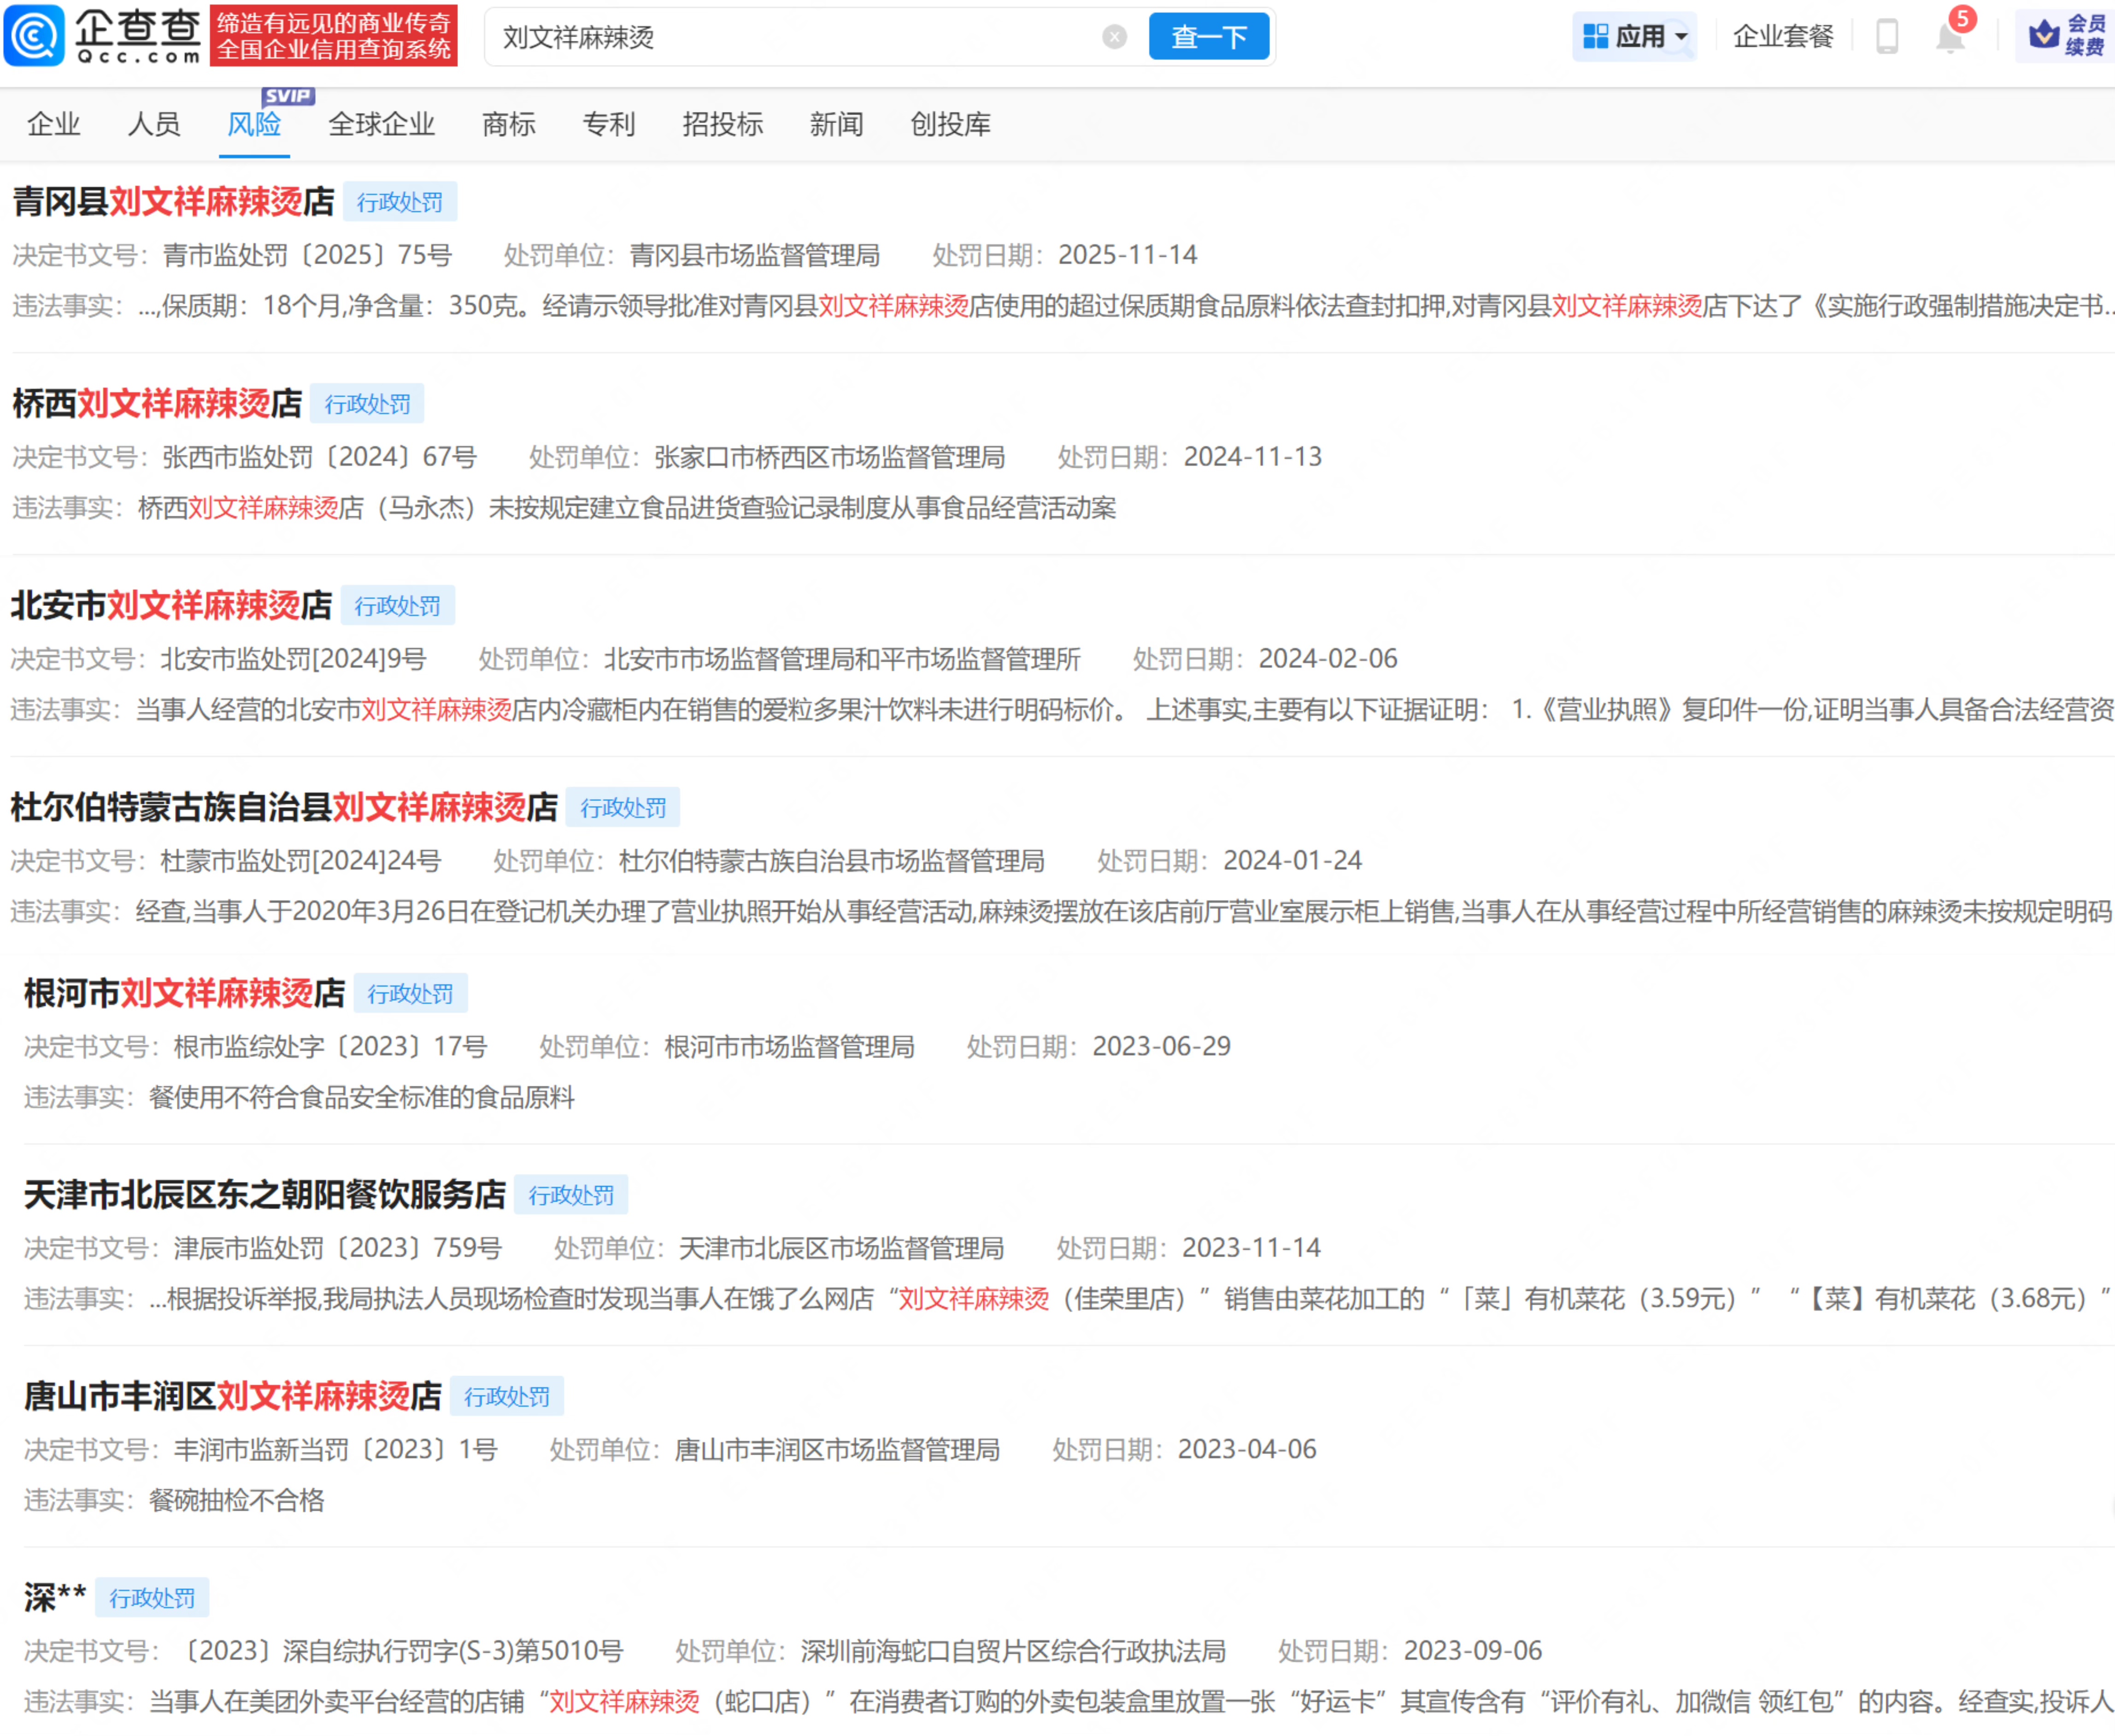Viewport: 2115px width, 1736px height.
Task: Open 青冈县刘文祥麻辣烫店 record title
Action: point(173,202)
